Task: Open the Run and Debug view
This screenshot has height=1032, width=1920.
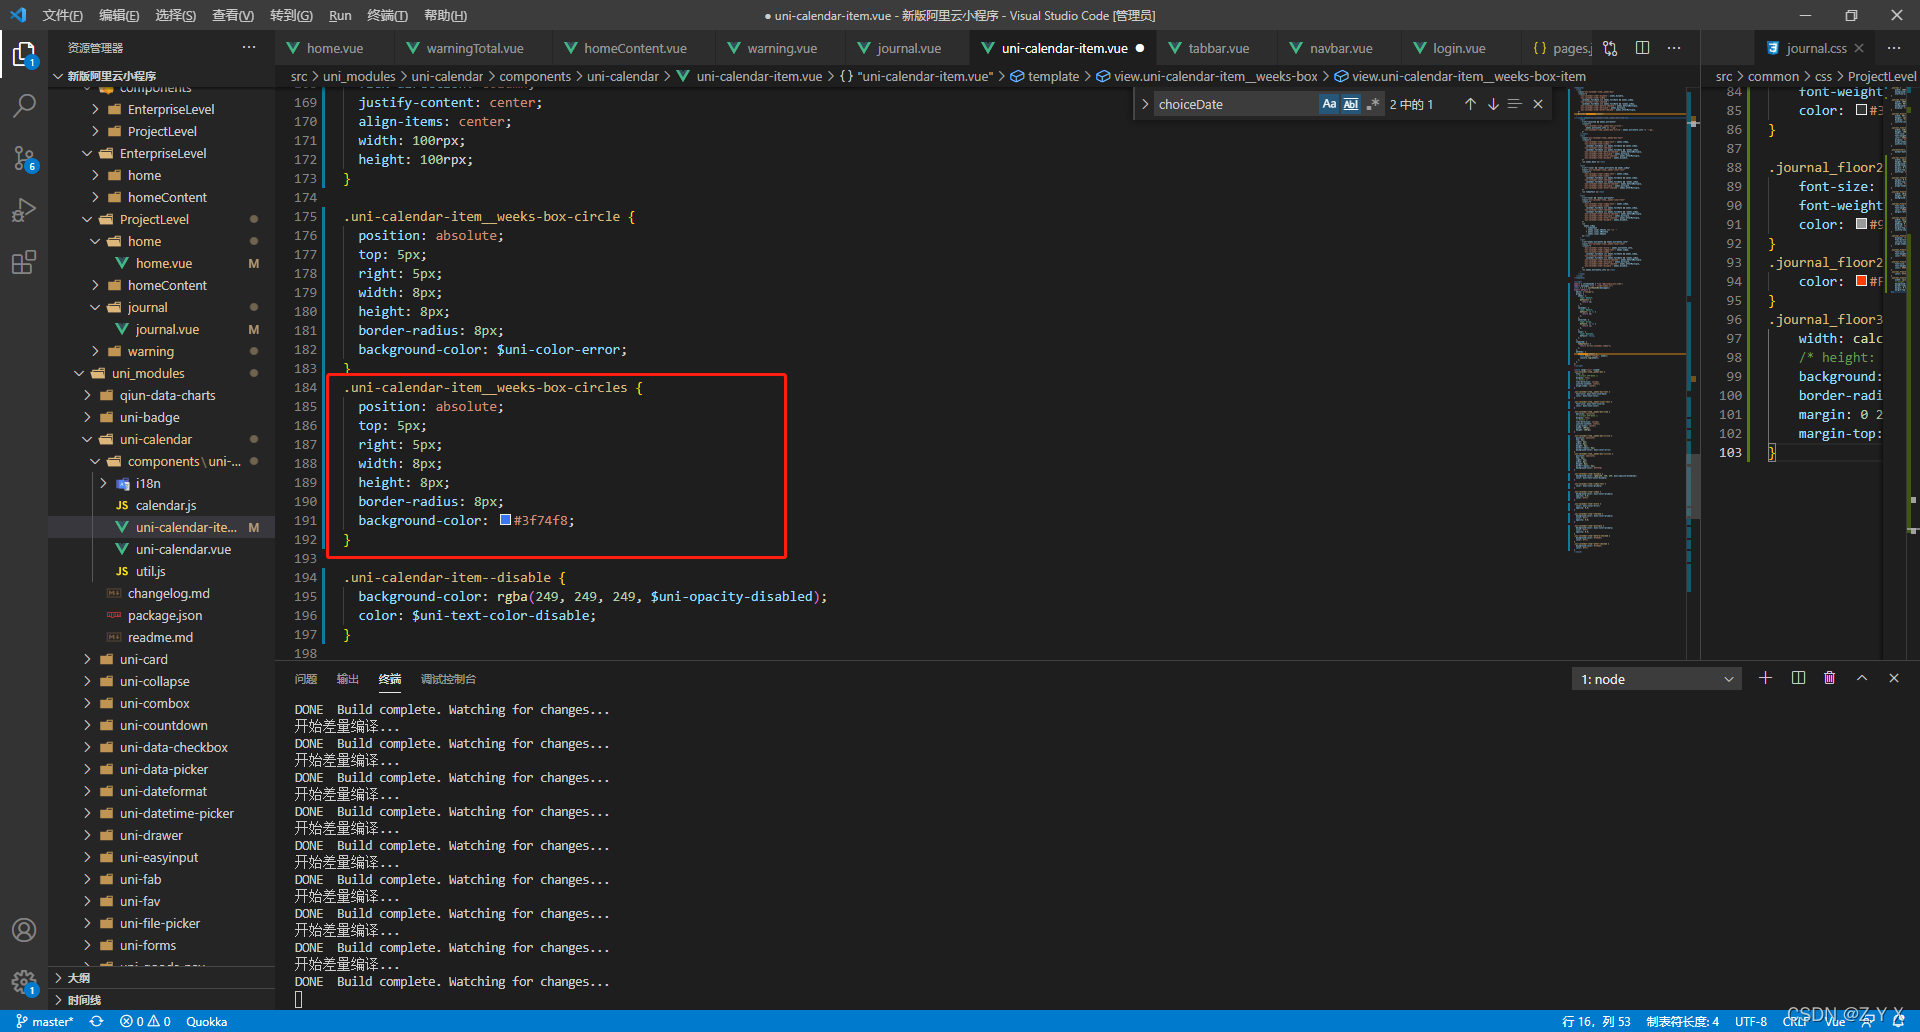Action: (x=24, y=210)
